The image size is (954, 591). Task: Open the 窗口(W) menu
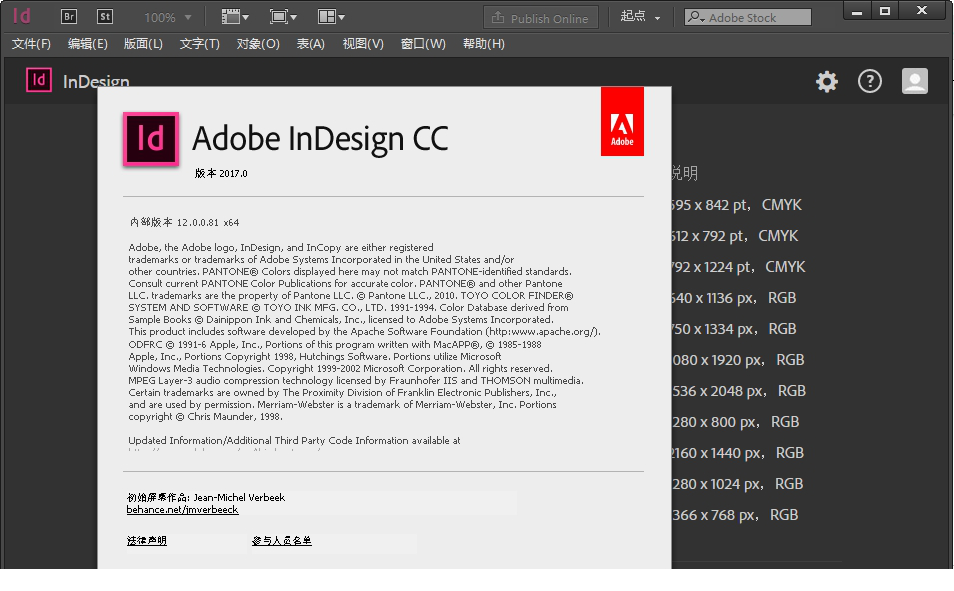(423, 44)
